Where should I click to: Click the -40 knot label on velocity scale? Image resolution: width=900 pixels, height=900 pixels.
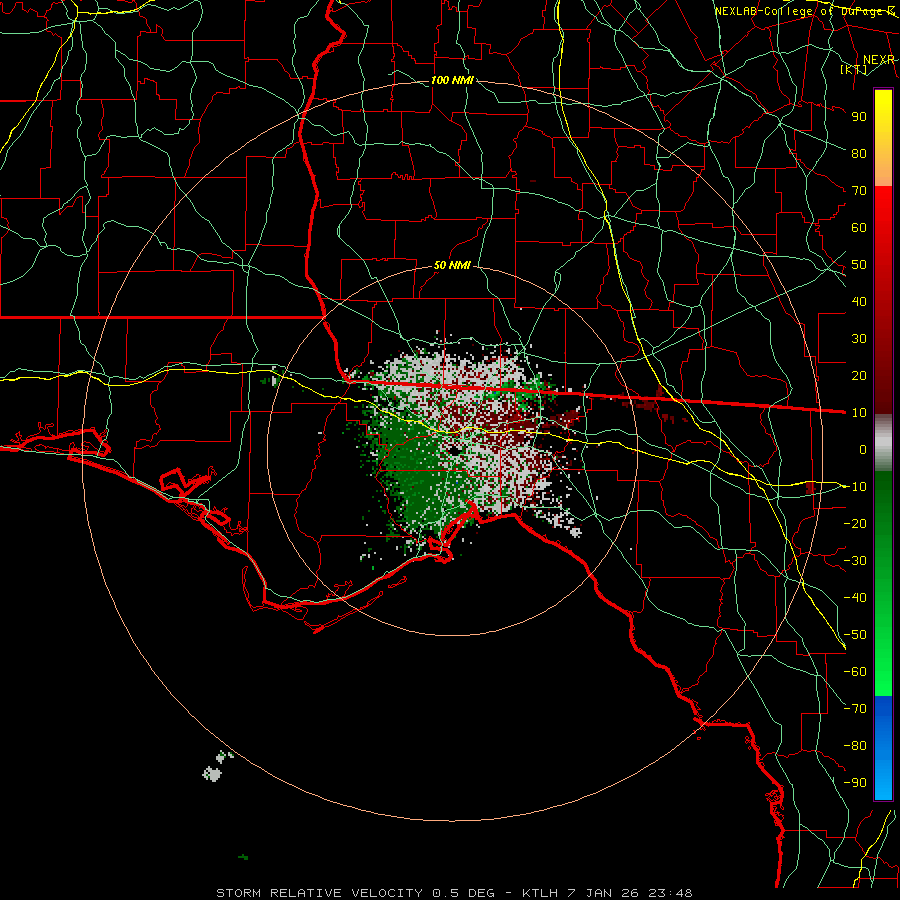(x=855, y=598)
